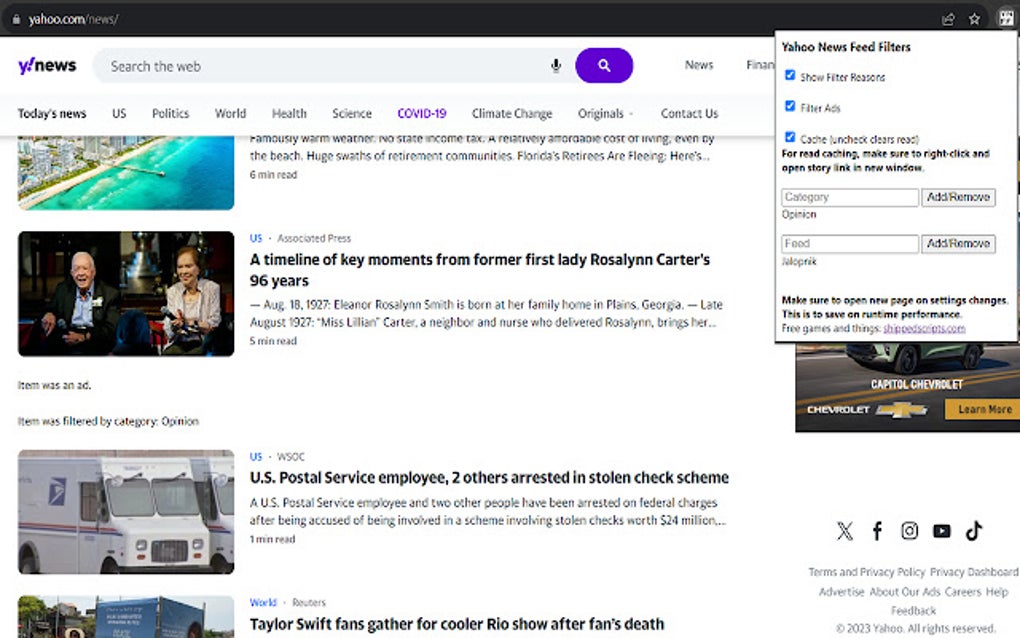Screen dimensions: 1020x638
Task: Click inside the Feed input field
Action: point(849,243)
